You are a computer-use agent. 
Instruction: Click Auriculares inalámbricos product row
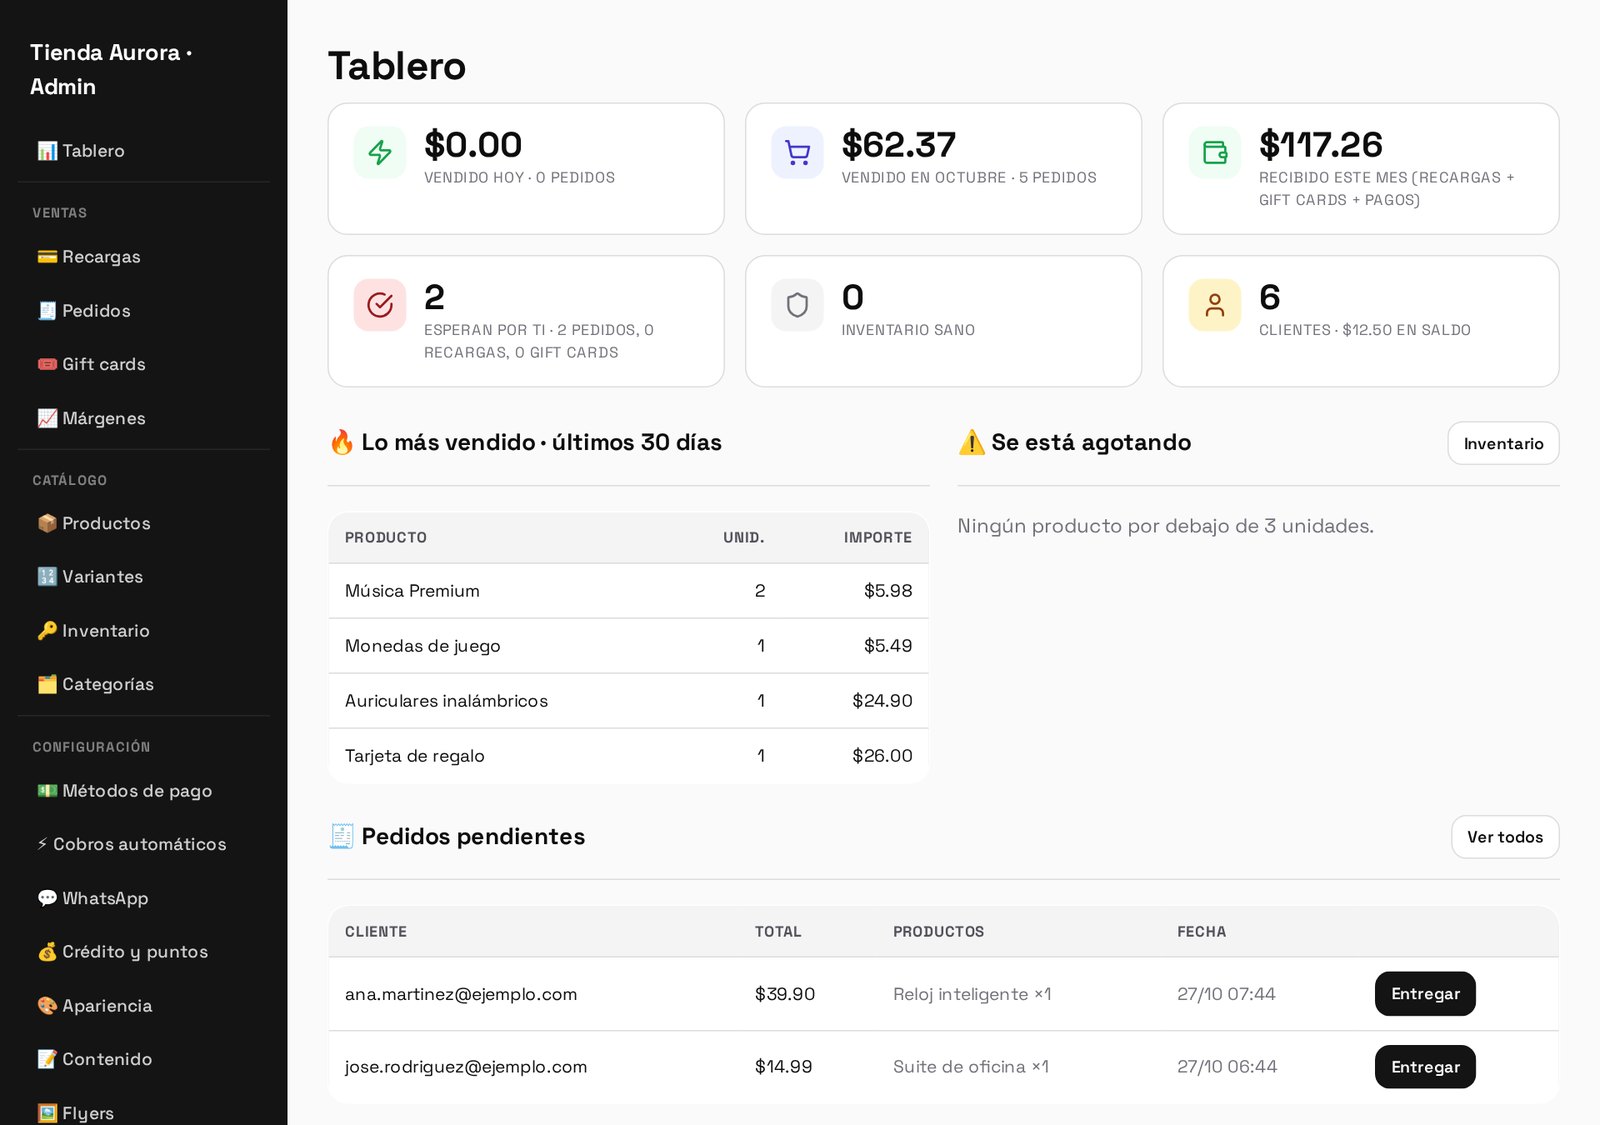pos(628,701)
